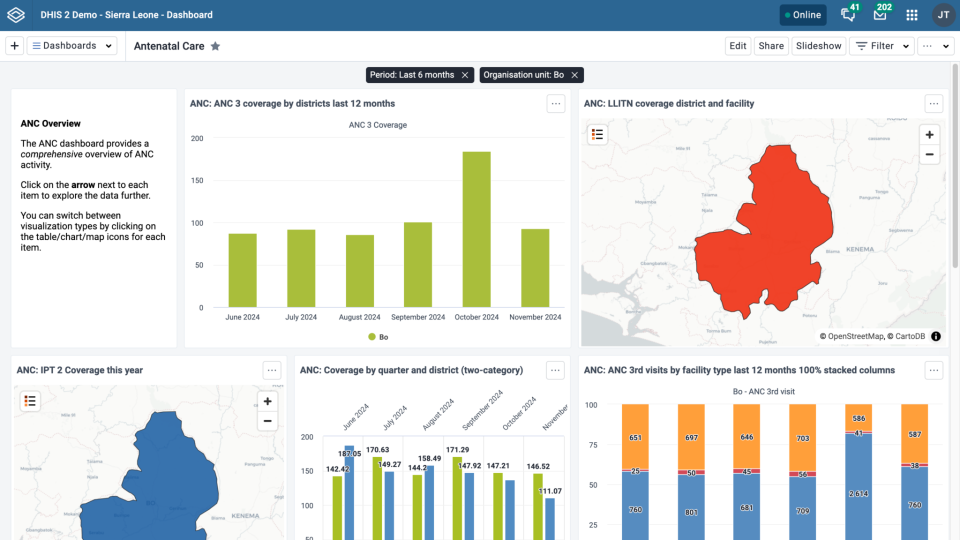The image size is (960, 540).
Task: Open ANC 3 coverage chart options menu
Action: 555,103
